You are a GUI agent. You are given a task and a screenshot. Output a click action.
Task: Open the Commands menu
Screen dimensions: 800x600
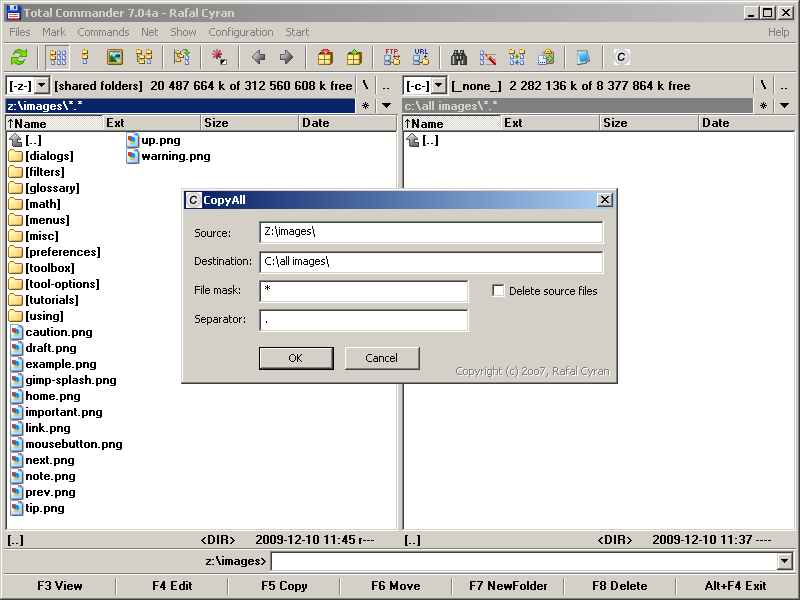(x=103, y=32)
